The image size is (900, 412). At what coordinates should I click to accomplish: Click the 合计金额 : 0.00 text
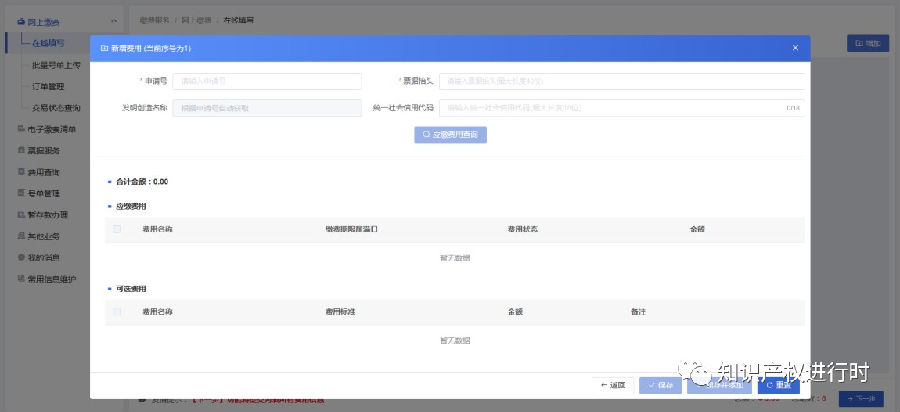point(142,182)
